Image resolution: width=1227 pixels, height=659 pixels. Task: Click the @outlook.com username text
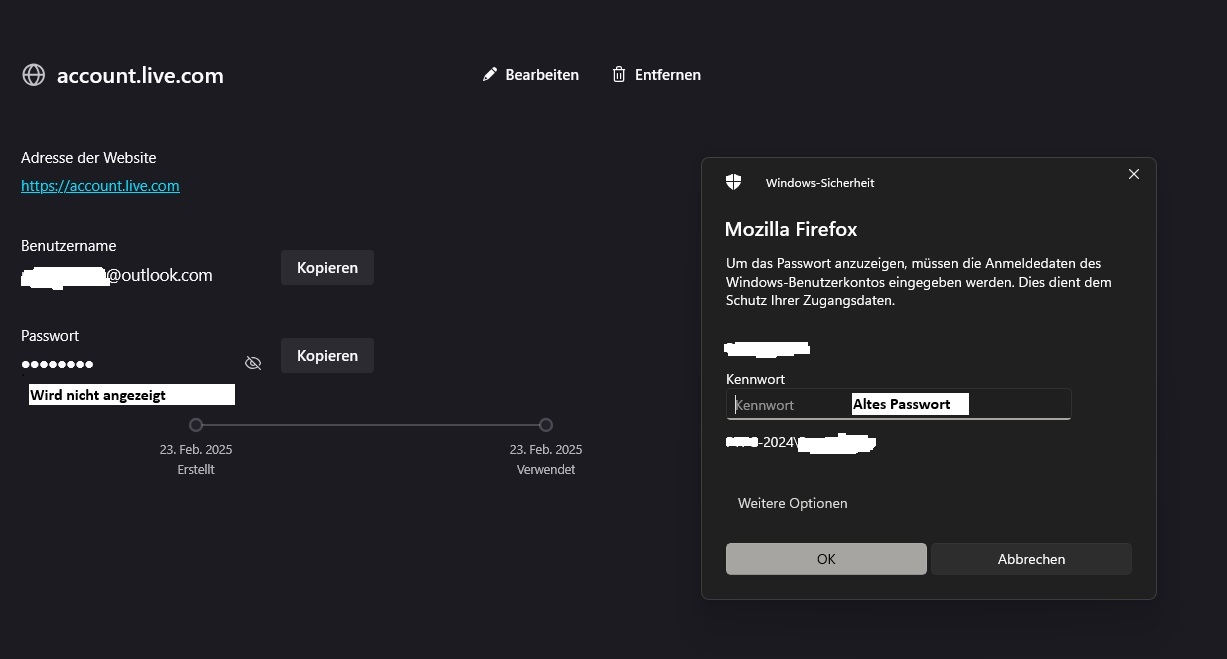coord(160,275)
